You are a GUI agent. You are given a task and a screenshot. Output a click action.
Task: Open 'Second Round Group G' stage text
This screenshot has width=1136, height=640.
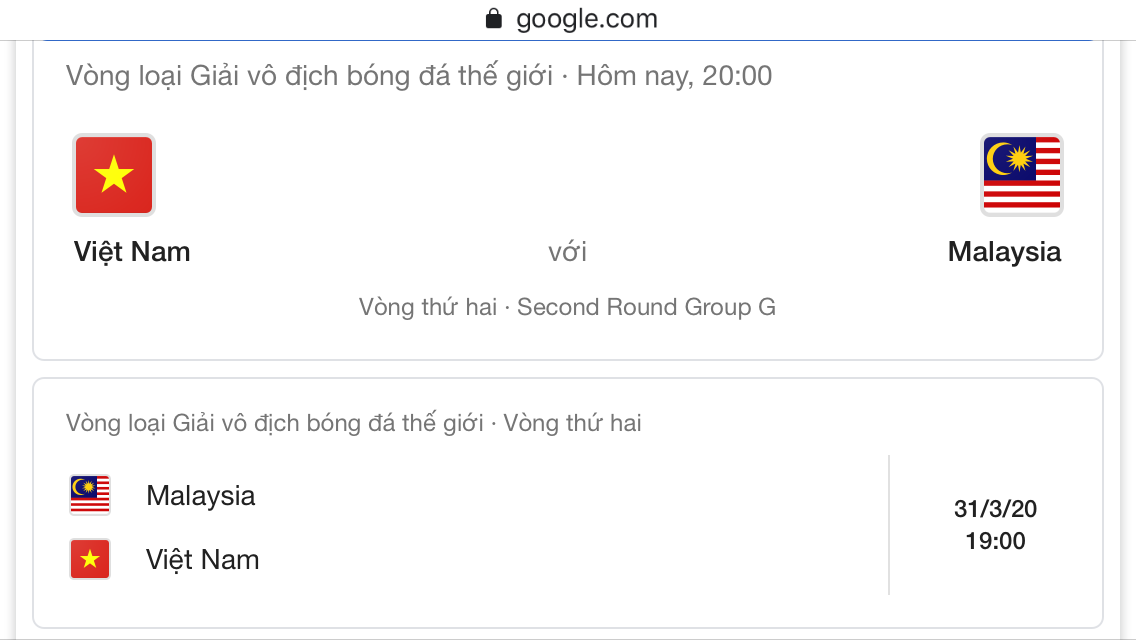(x=646, y=307)
